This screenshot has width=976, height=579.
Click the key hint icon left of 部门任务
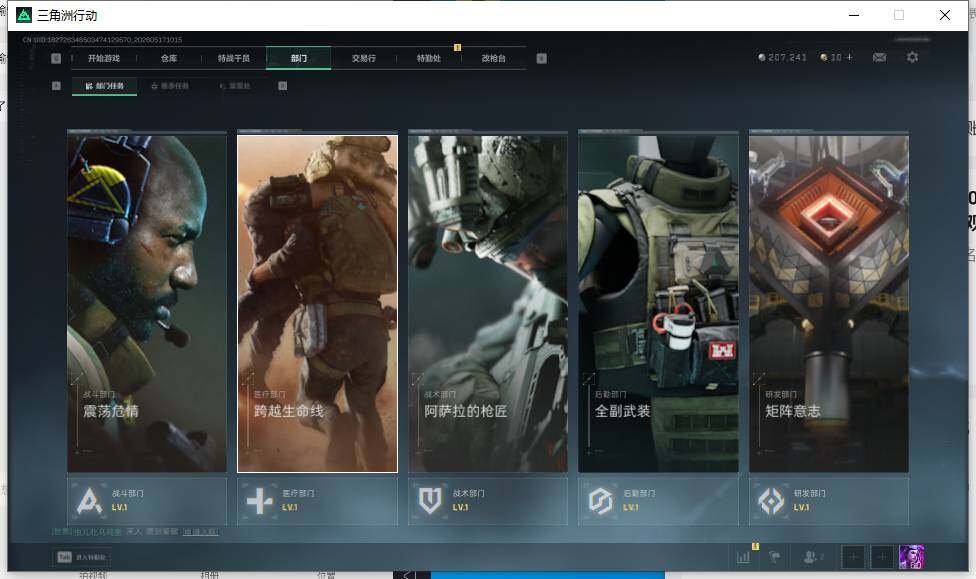56,86
